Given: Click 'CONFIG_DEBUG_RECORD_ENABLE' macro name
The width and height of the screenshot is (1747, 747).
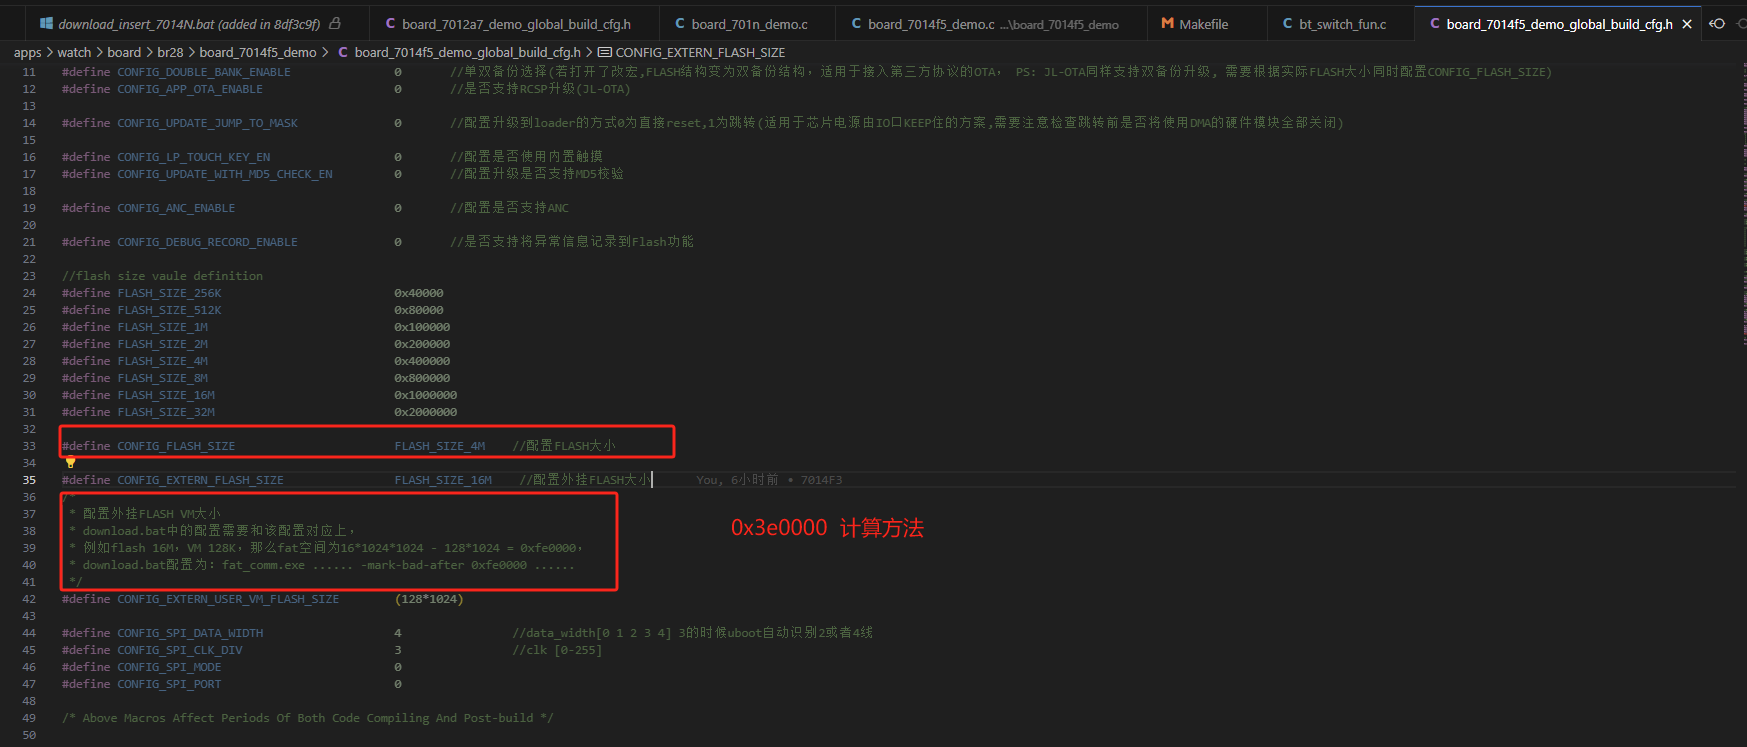Looking at the screenshot, I should tap(207, 242).
